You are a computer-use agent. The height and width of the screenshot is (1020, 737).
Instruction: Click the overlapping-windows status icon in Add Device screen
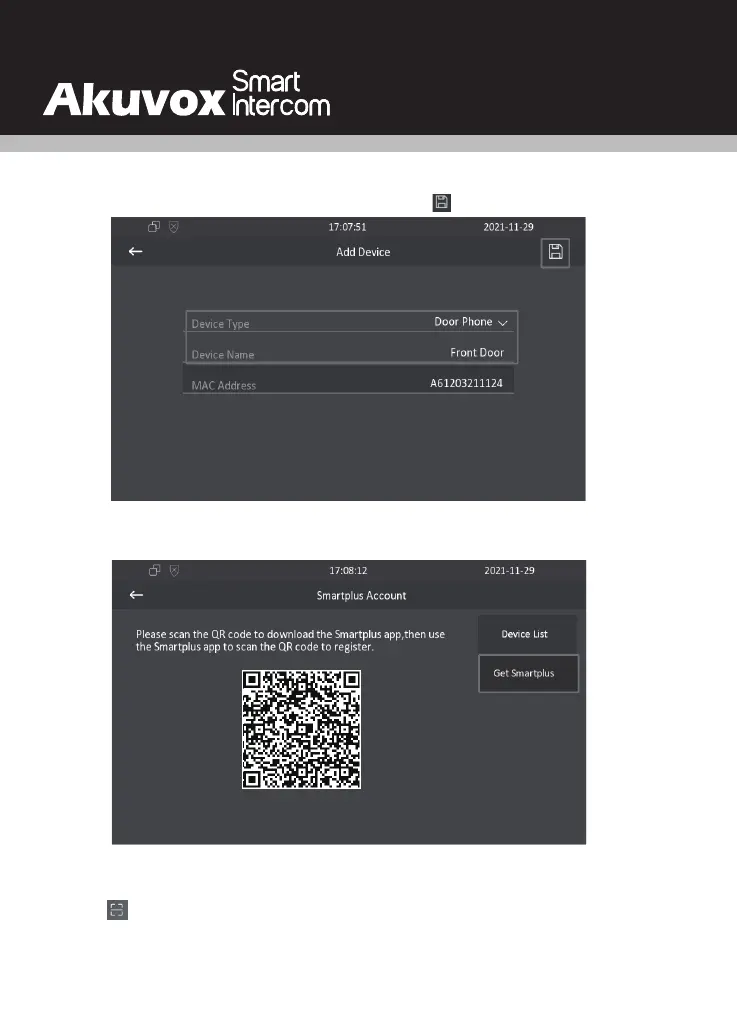tap(154, 226)
